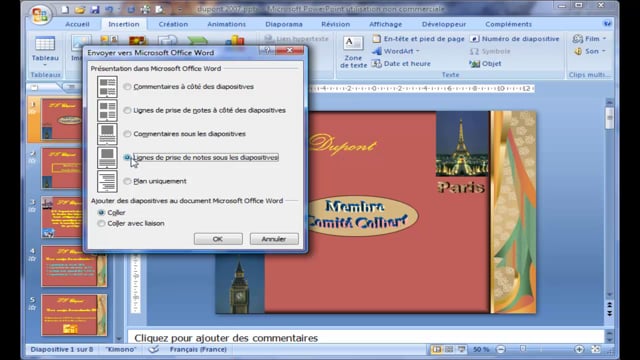
Task: Select Commentaires sous les diapositives
Action: click(x=127, y=134)
